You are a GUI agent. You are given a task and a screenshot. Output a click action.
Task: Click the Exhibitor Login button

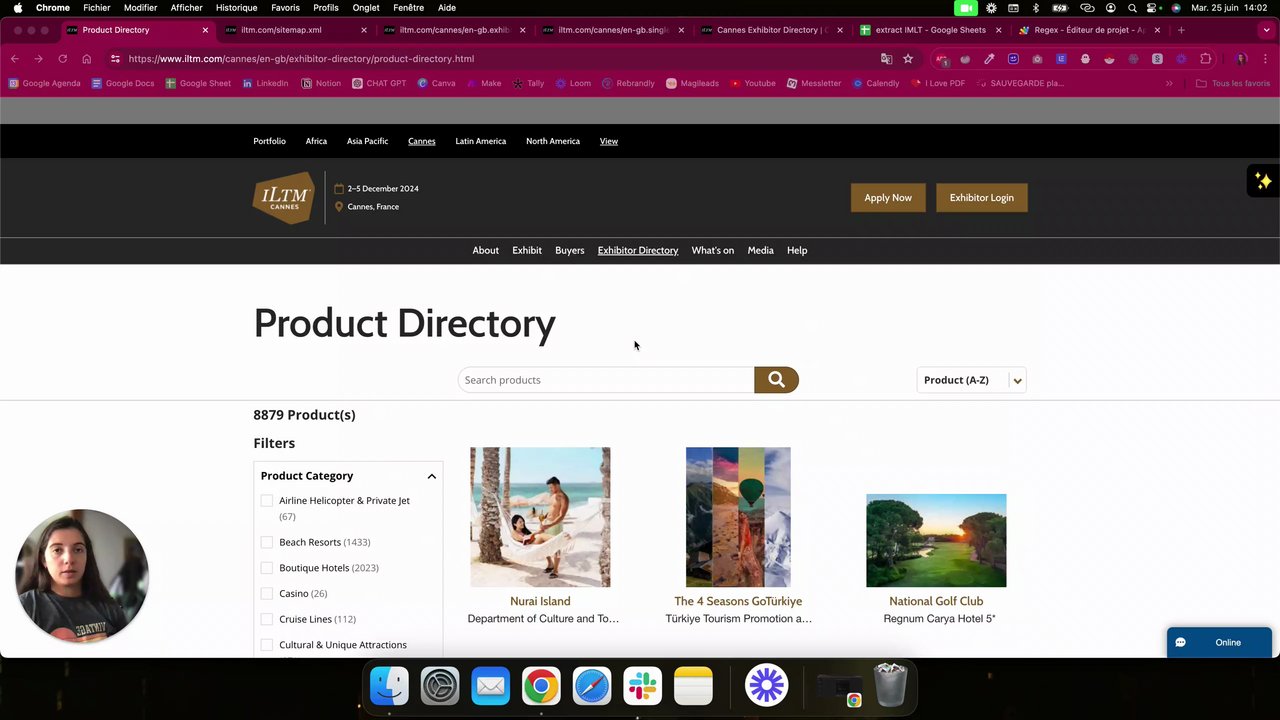[982, 198]
